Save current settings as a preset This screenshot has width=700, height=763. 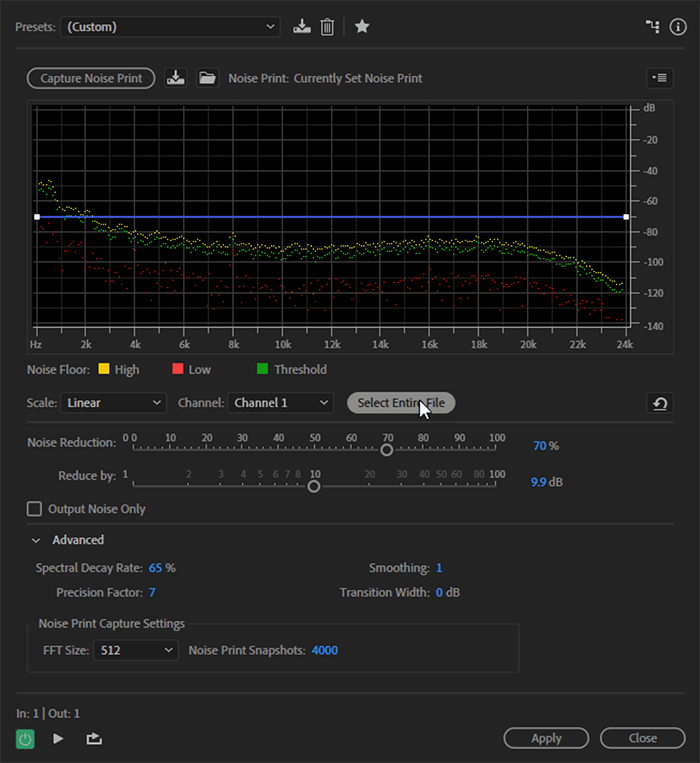302,27
